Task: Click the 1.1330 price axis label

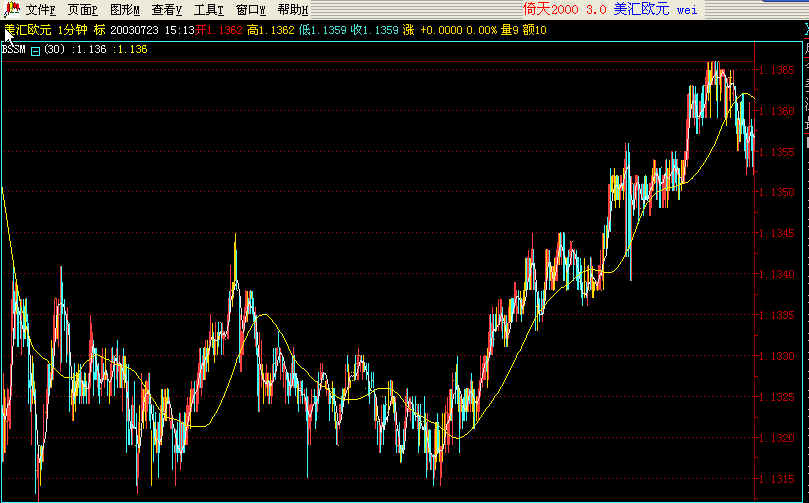Action: [x=777, y=355]
